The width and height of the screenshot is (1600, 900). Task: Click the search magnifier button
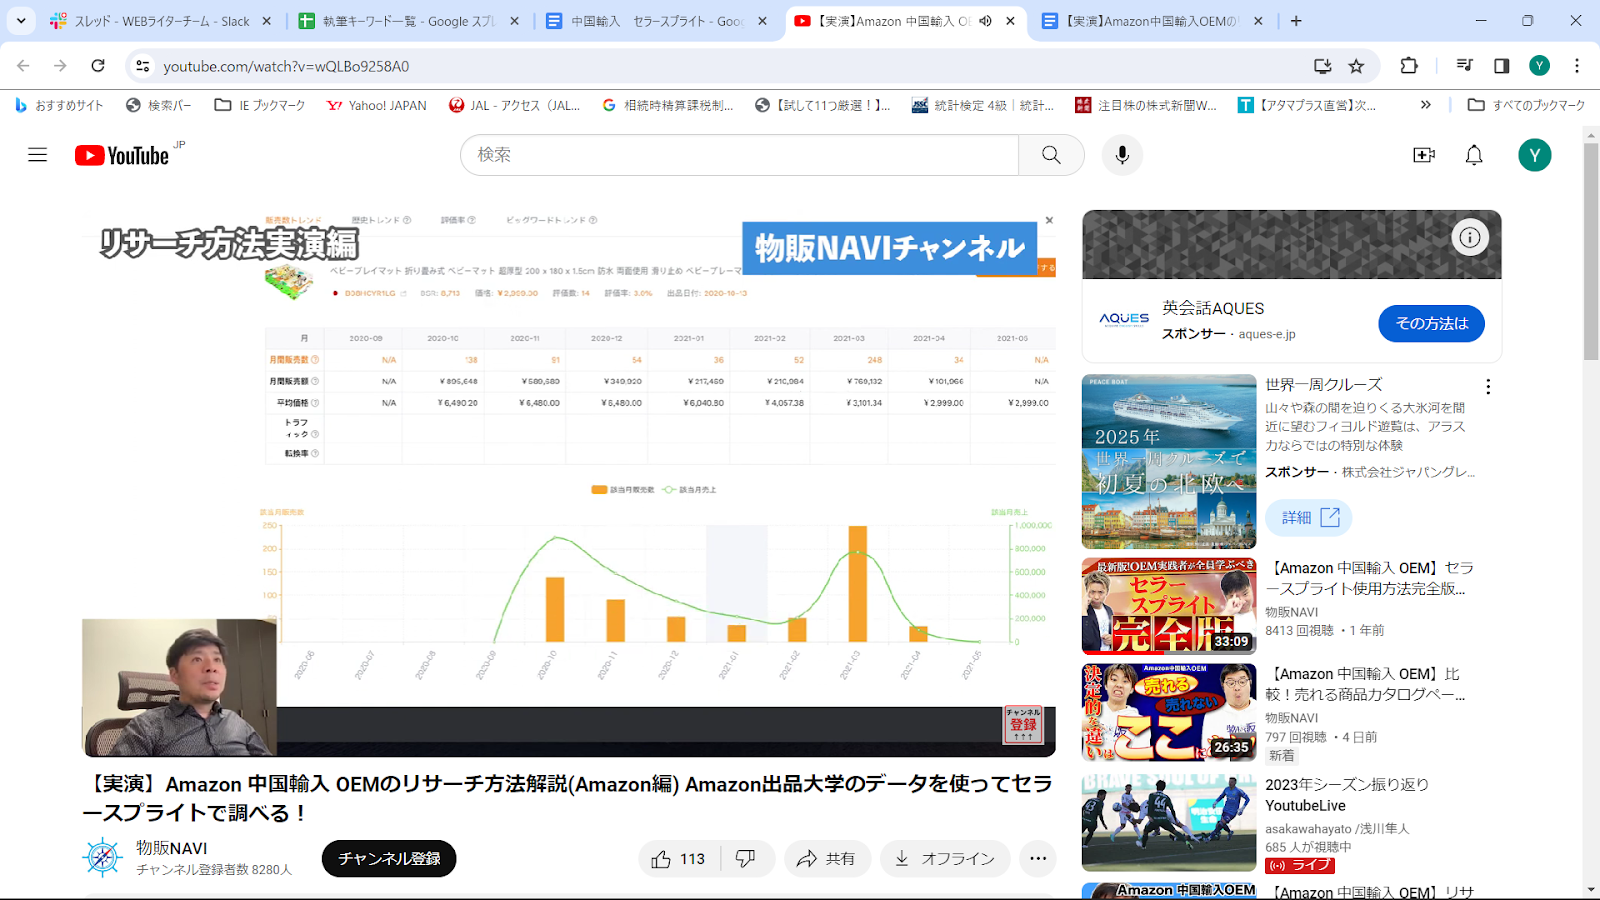pyautogui.click(x=1051, y=155)
